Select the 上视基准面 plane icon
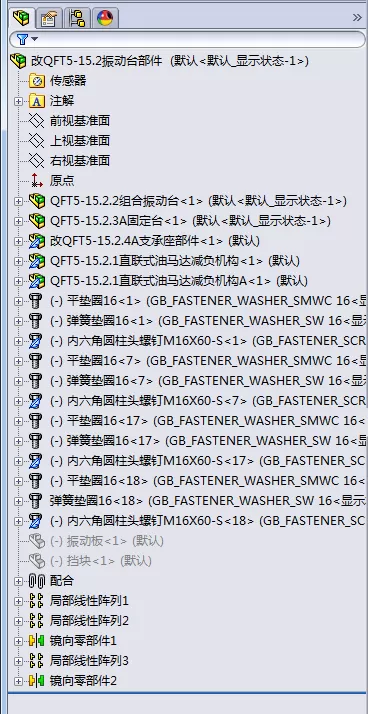The image size is (368, 714). point(37,141)
